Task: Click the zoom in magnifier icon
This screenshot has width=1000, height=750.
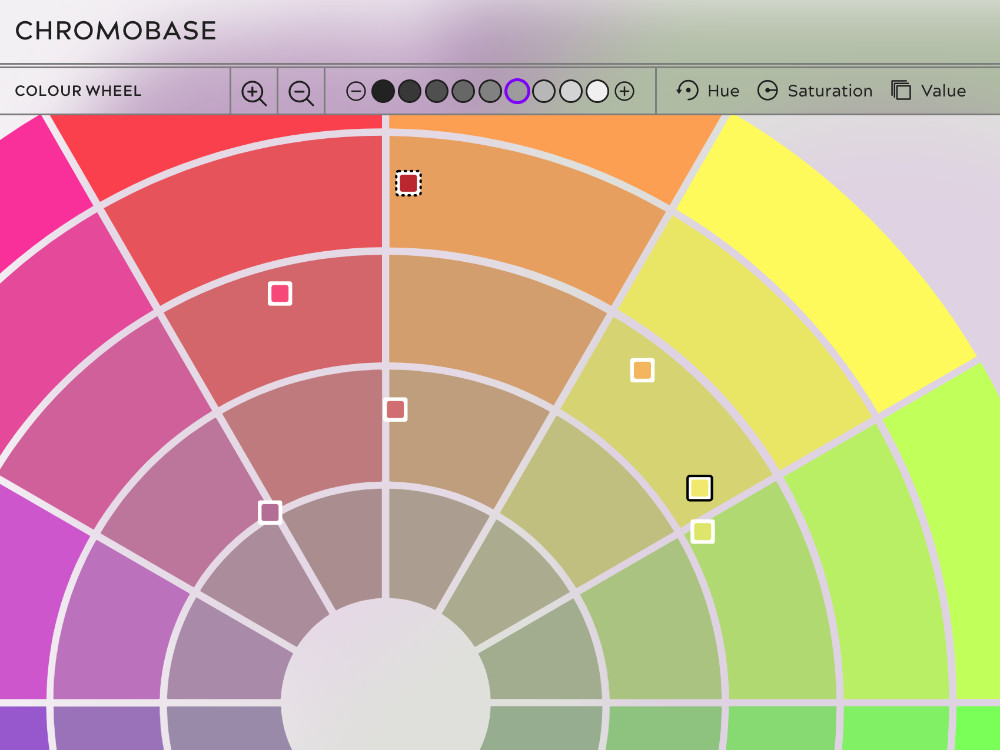Action: click(254, 92)
